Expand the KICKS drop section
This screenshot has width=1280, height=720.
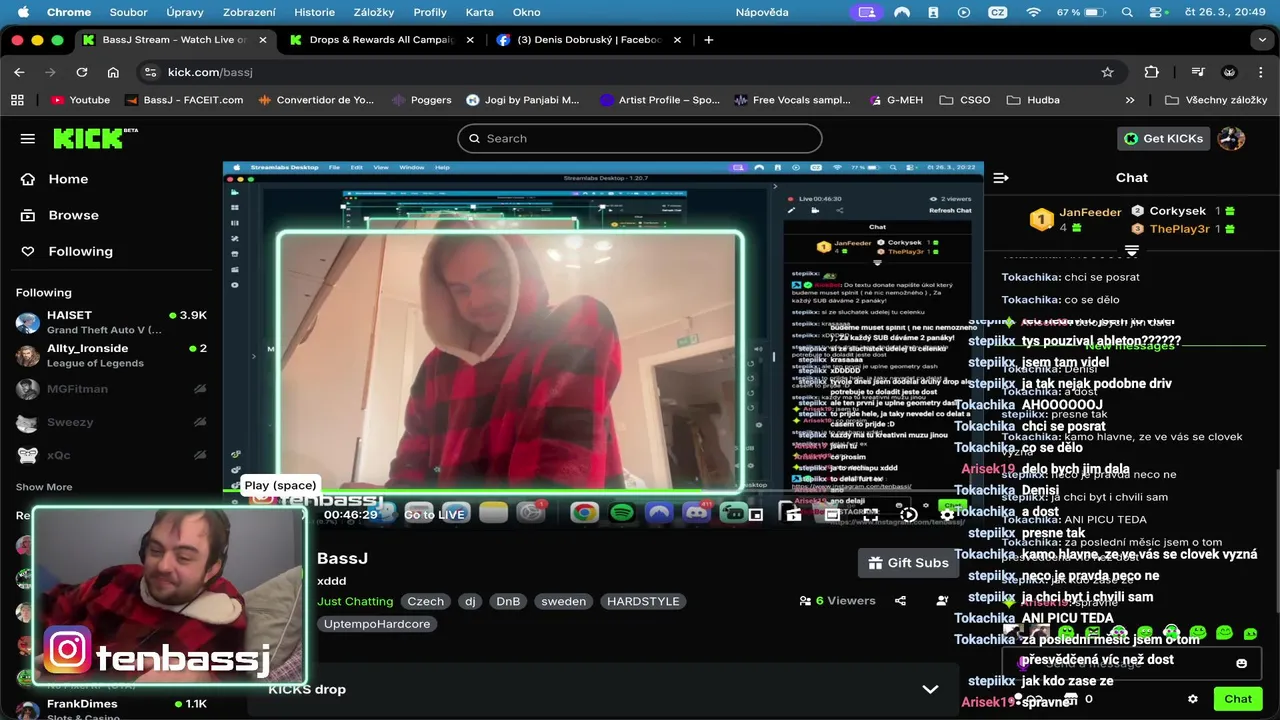click(930, 689)
